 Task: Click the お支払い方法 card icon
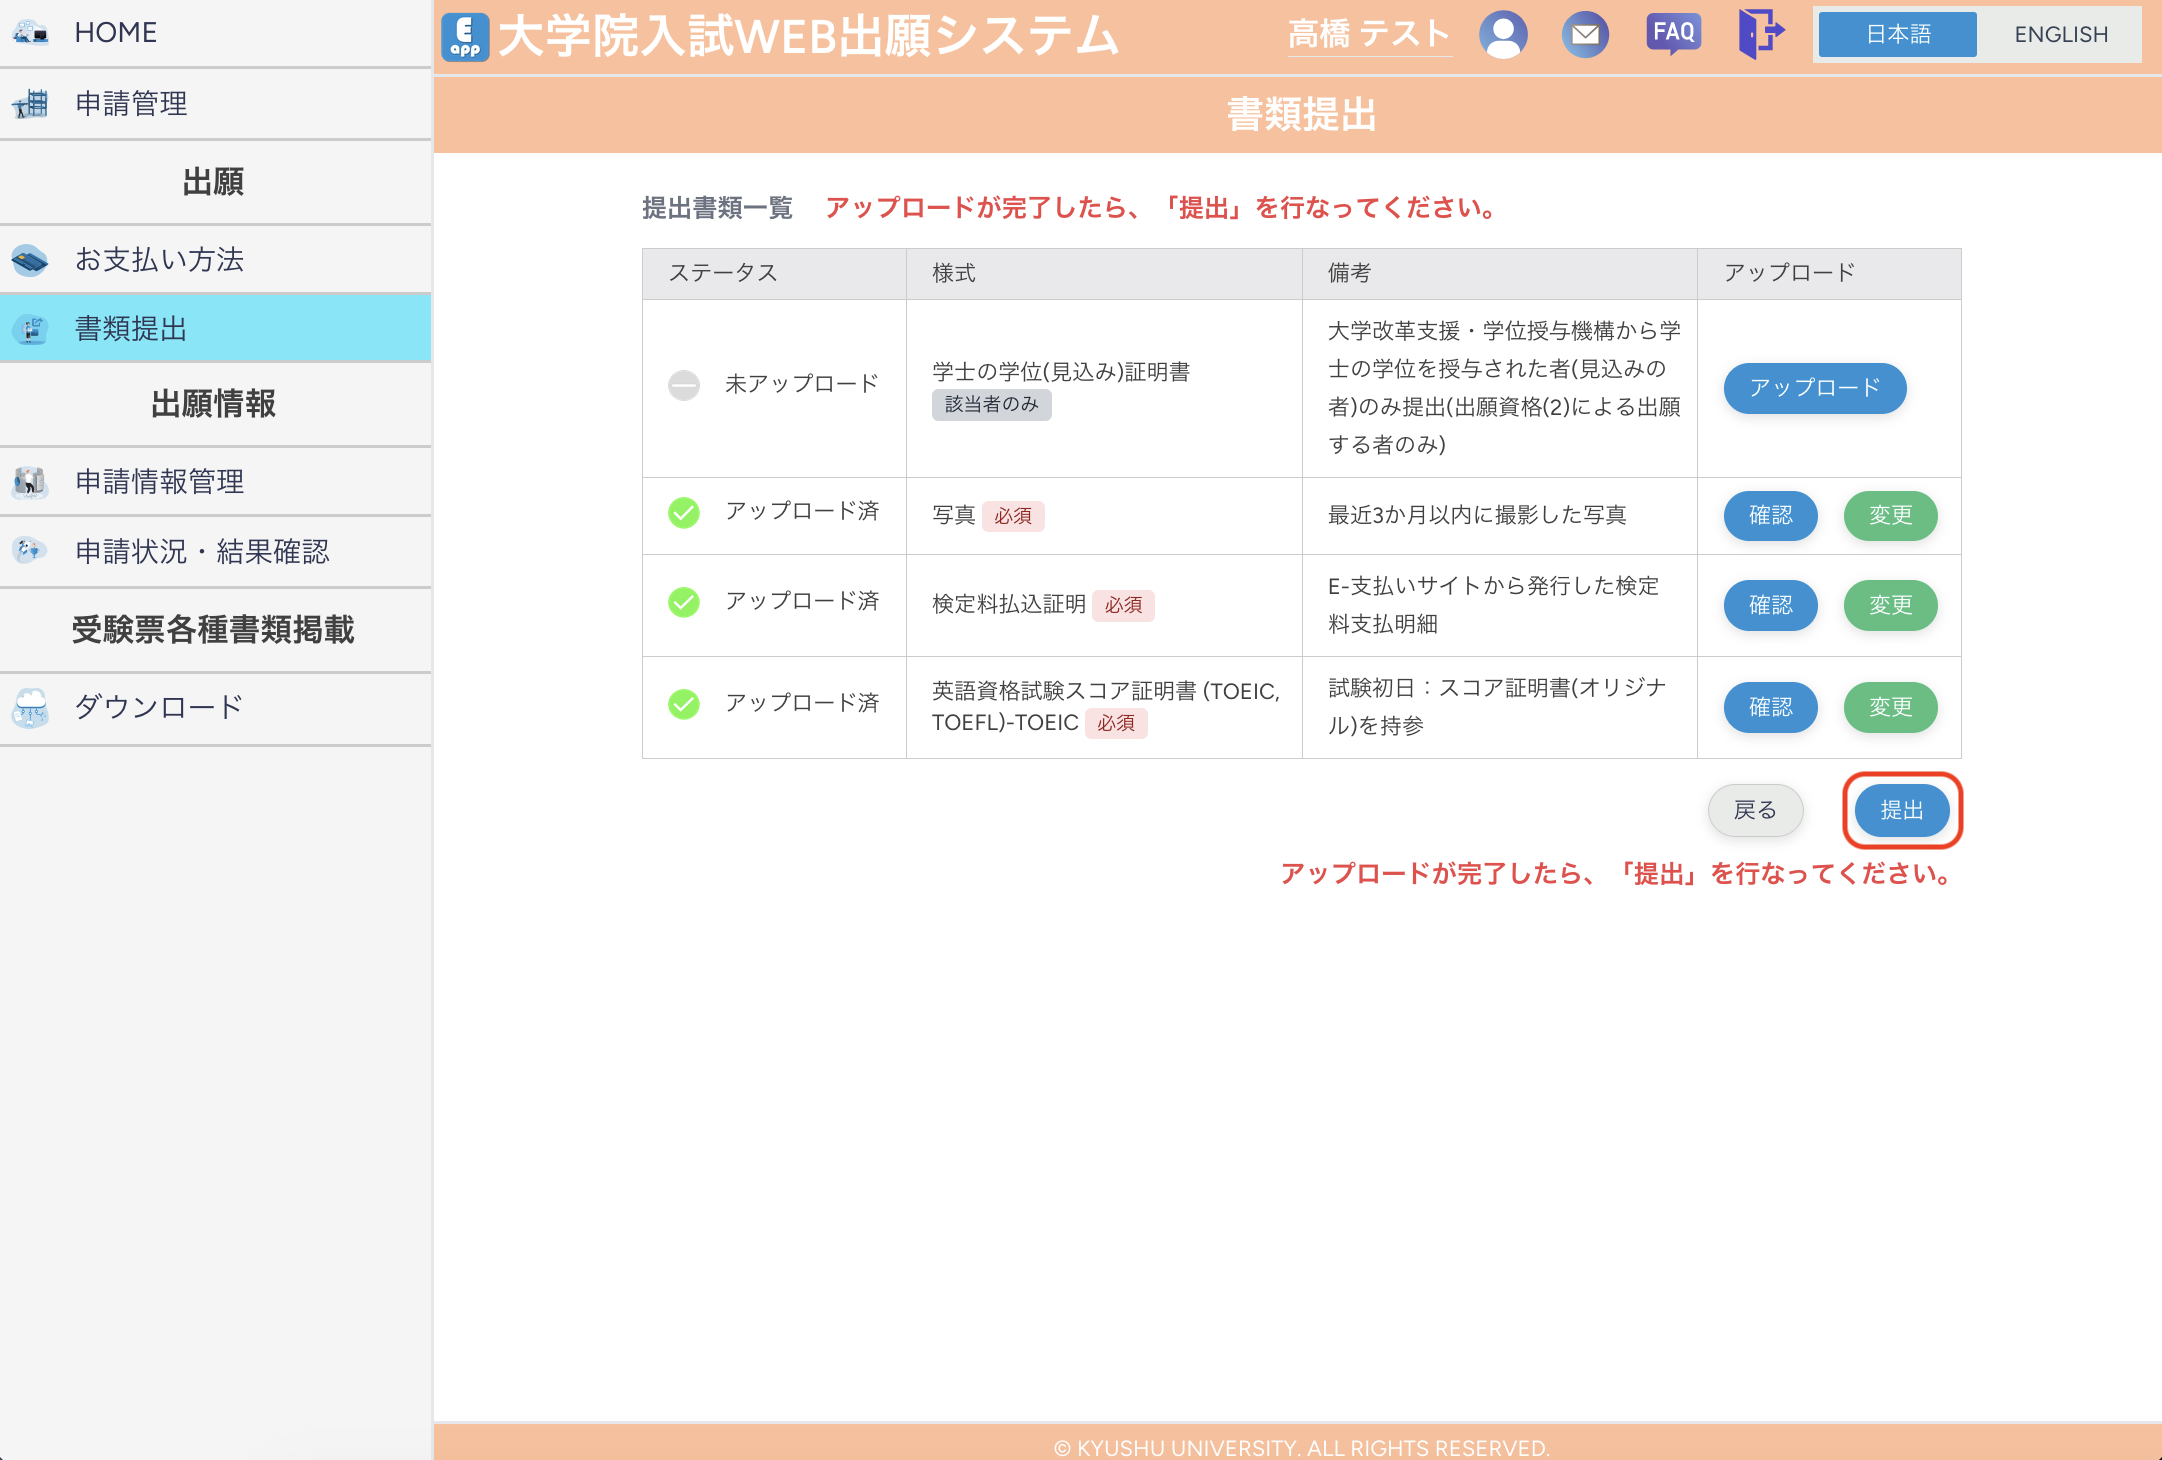[30, 260]
